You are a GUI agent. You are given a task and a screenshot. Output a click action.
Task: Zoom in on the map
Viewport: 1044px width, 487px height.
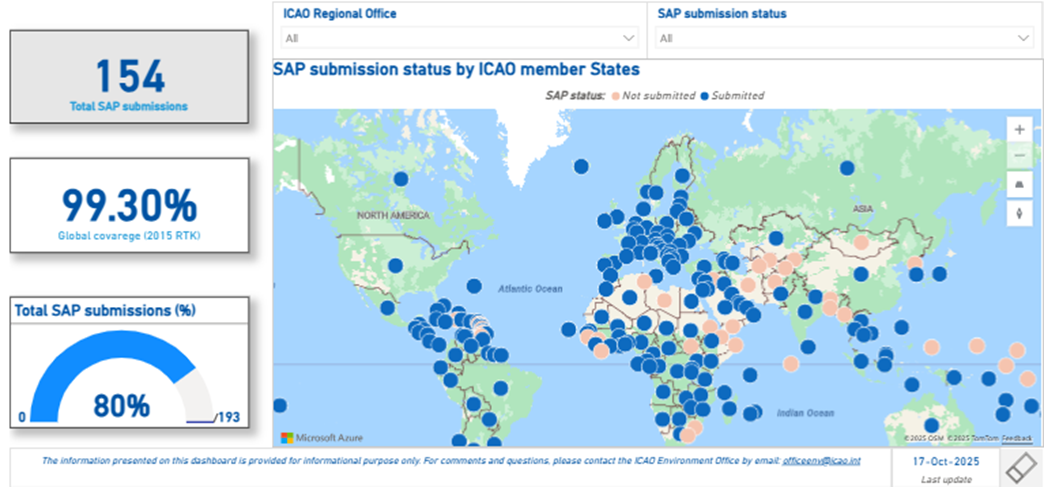[x=1019, y=129]
